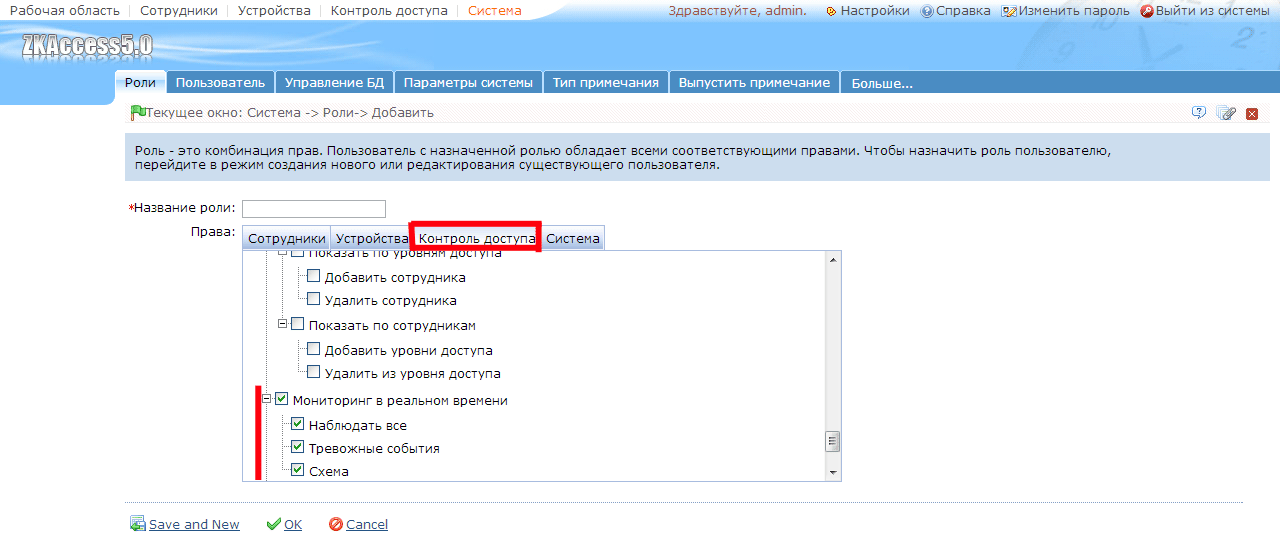This screenshot has width=1280, height=556.
Task: Switch to the Управление БД tab
Action: click(334, 83)
